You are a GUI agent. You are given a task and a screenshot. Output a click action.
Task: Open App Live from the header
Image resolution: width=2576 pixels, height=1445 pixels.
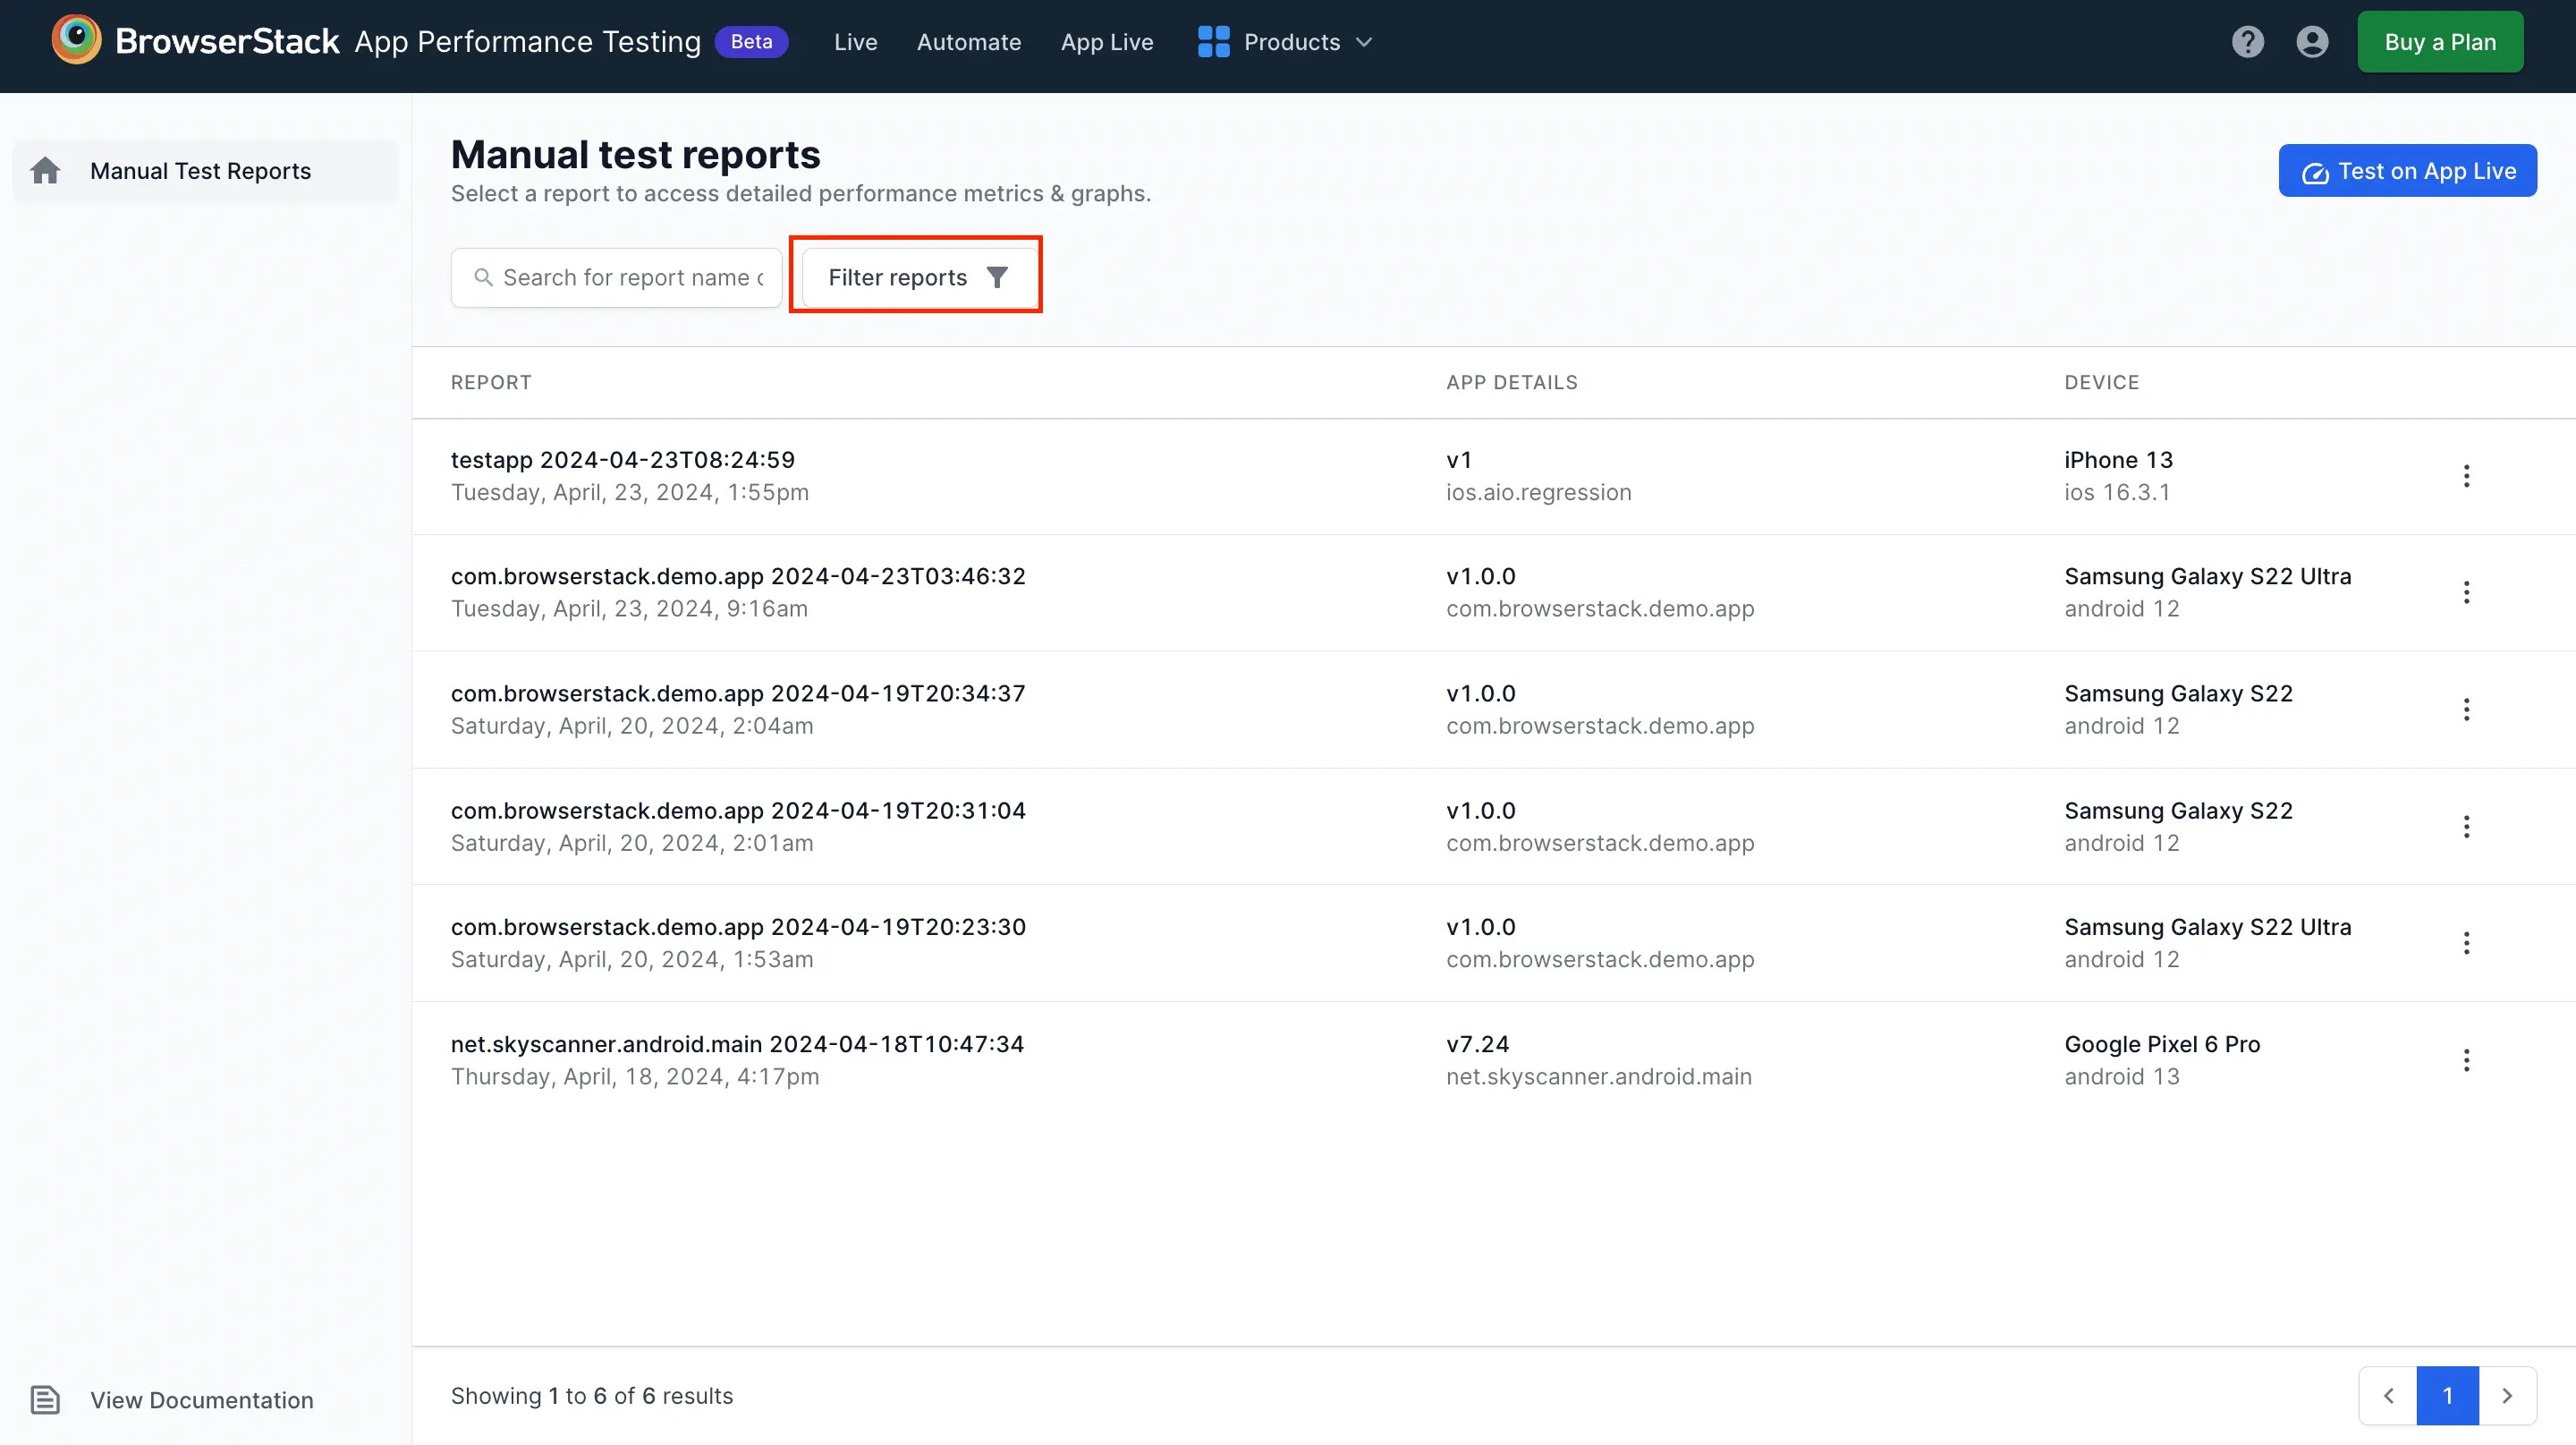1106,42
